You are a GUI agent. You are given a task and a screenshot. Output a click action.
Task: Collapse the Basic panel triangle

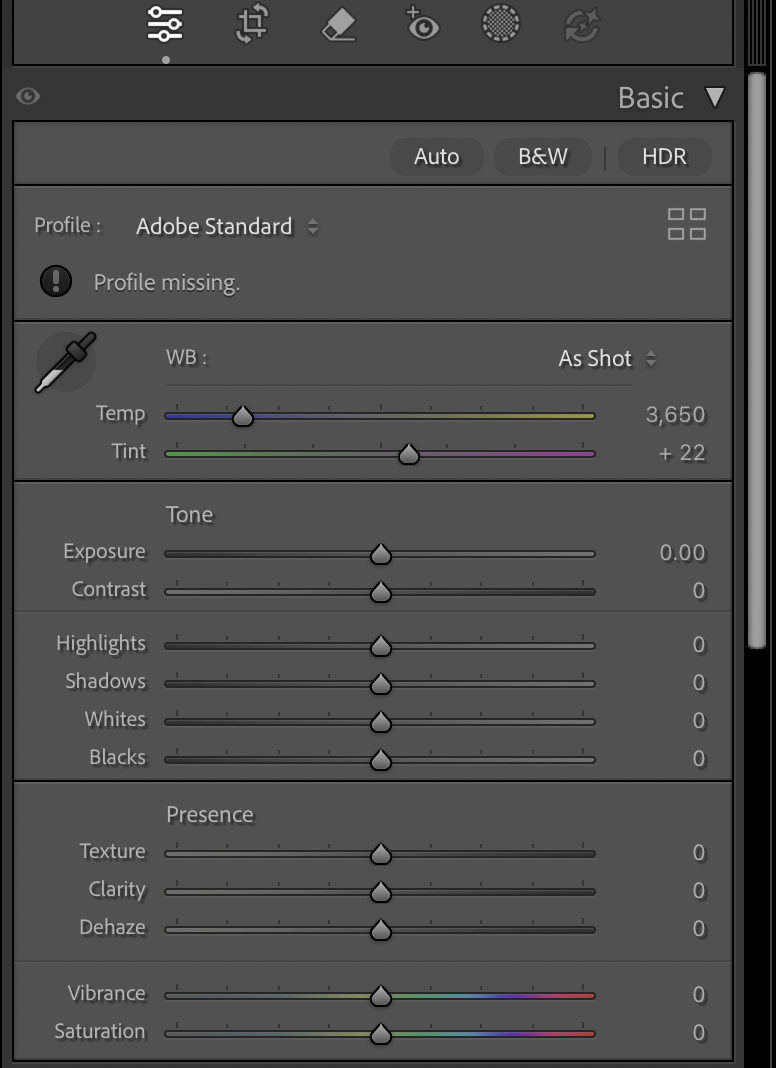pos(714,97)
